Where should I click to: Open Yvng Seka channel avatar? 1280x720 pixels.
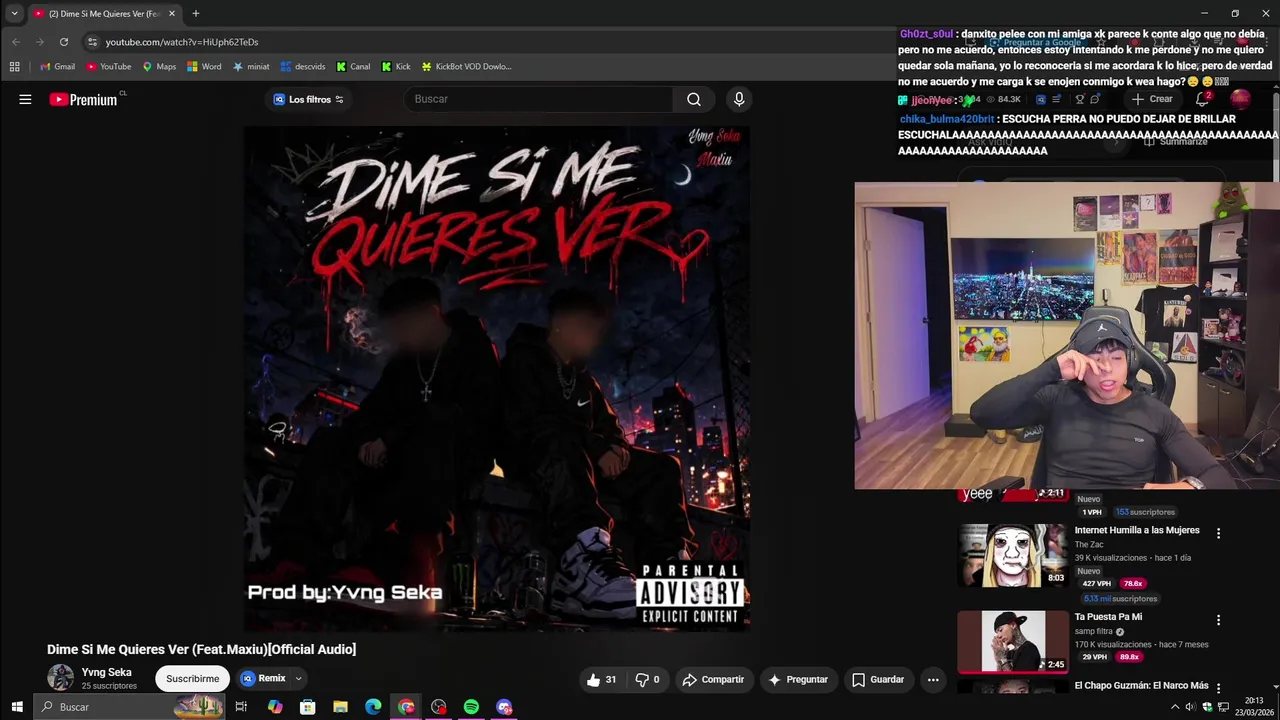pos(60,678)
